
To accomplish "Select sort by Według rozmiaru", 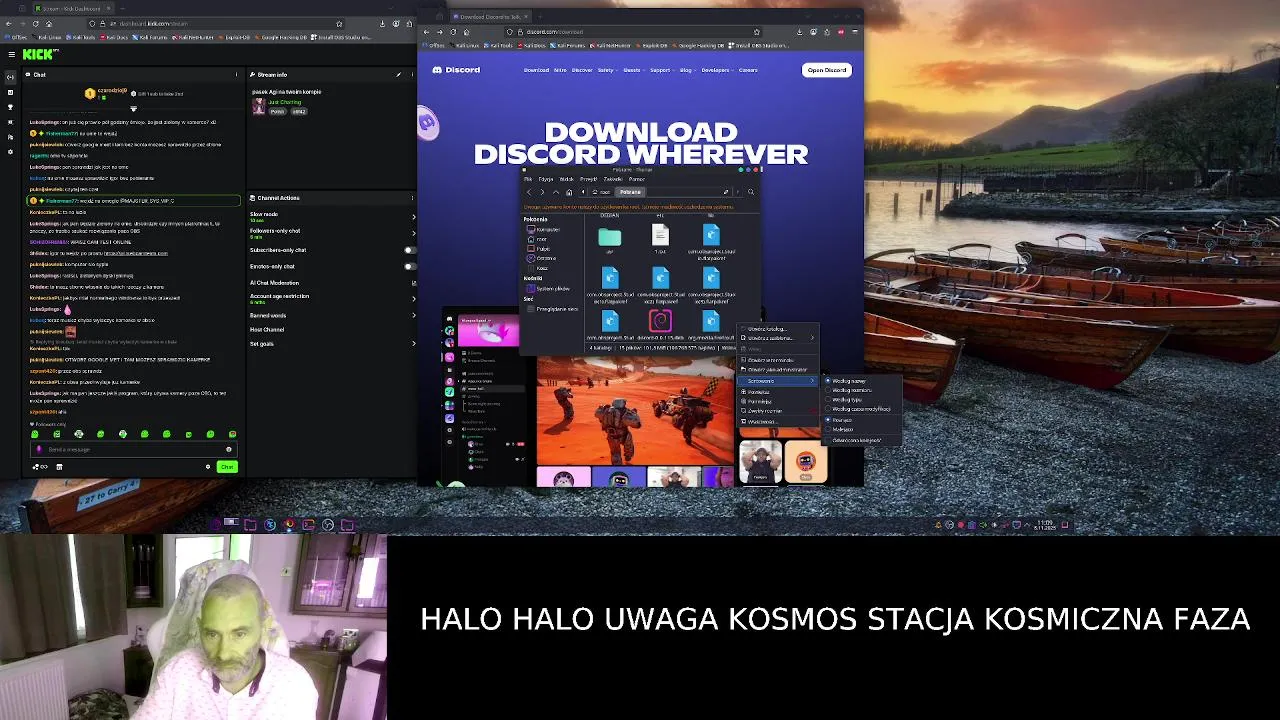I will coord(851,390).
